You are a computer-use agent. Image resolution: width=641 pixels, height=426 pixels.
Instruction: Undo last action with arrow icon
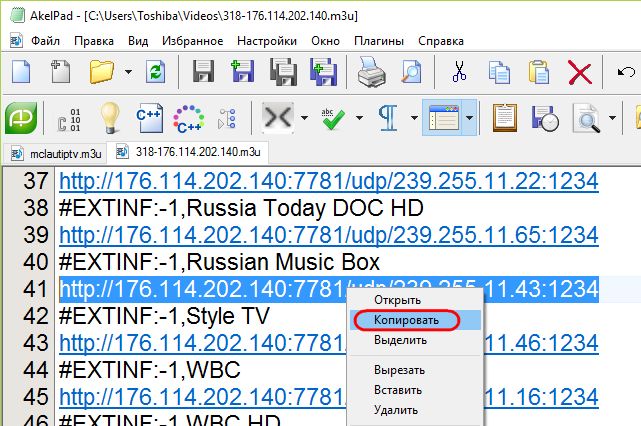tap(625, 73)
